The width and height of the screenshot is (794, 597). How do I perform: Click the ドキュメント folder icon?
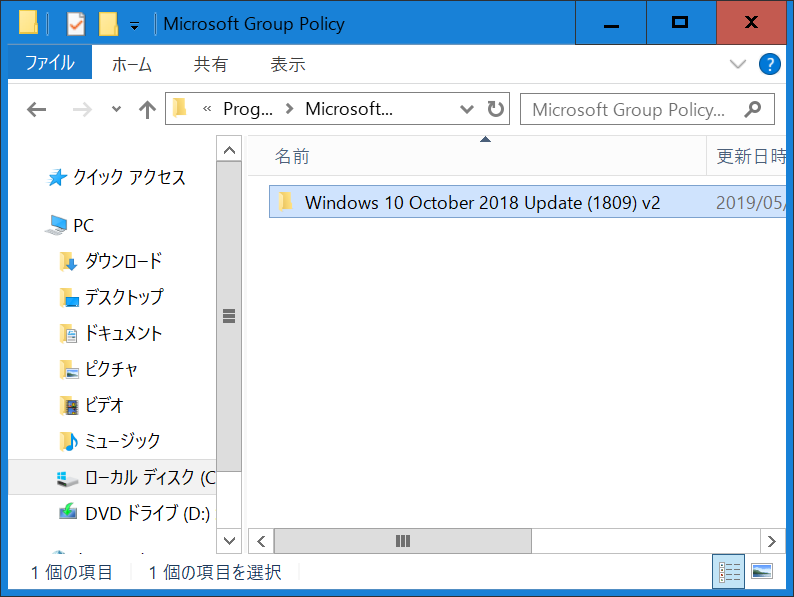point(68,333)
